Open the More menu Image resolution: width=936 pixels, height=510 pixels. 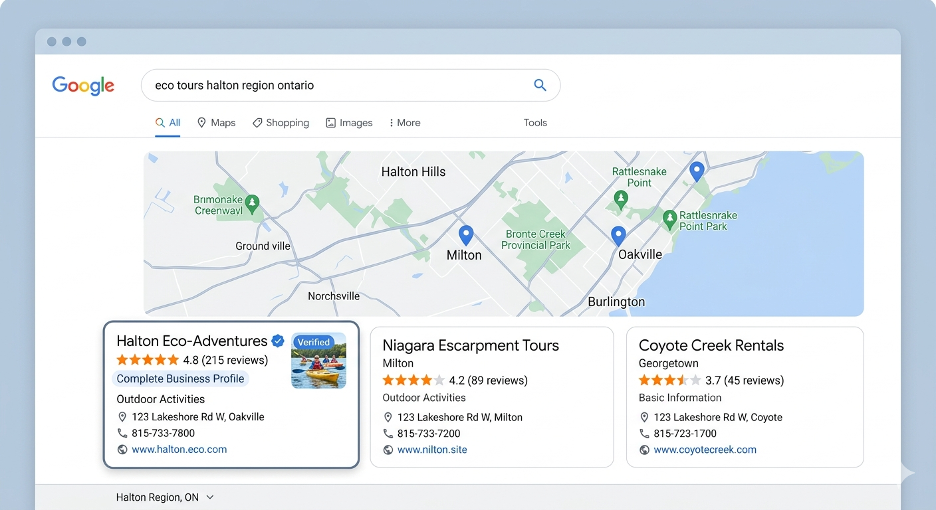tap(404, 122)
